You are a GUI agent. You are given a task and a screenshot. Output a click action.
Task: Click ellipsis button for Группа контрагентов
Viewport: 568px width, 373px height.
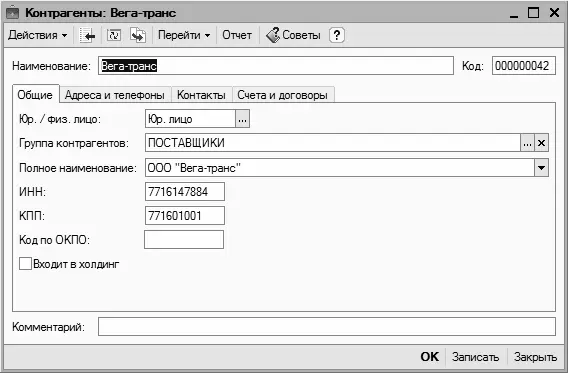[x=527, y=143]
